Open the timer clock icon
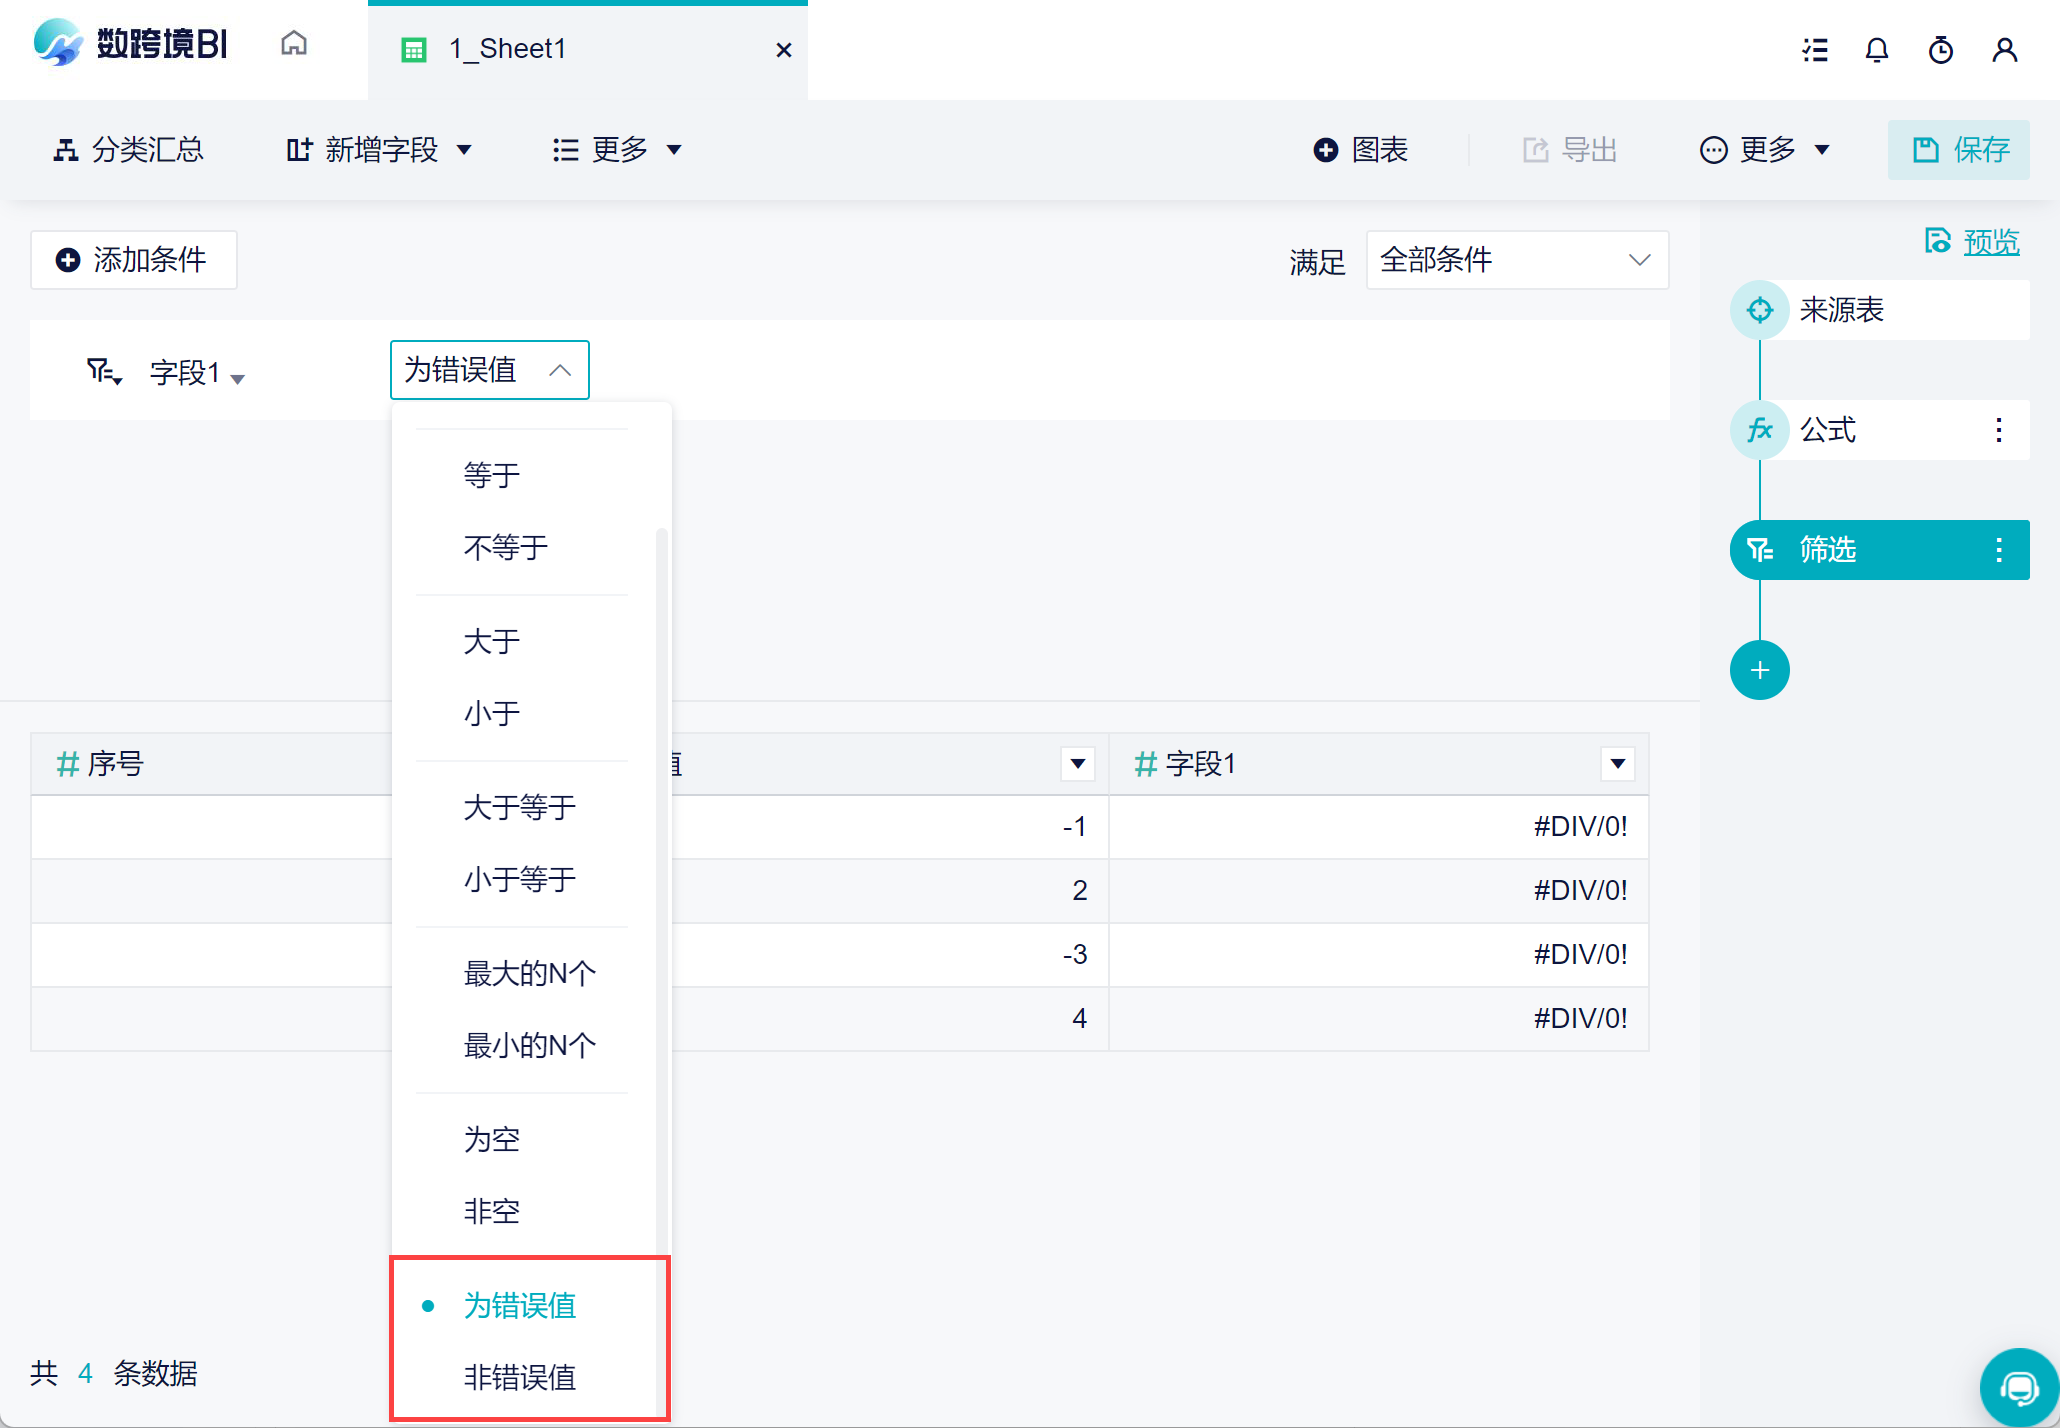Viewport: 2060px width, 1428px height. [1941, 50]
